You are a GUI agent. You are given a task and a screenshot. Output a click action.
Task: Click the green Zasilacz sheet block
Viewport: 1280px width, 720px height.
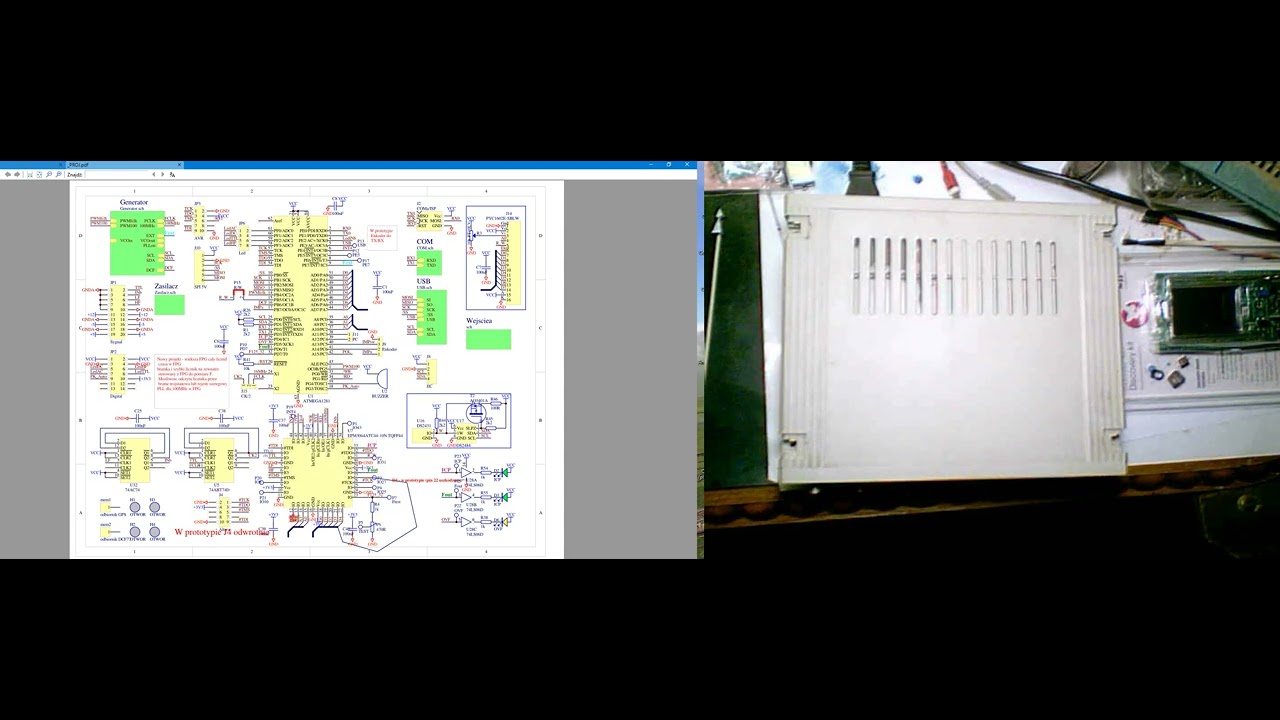(169, 305)
